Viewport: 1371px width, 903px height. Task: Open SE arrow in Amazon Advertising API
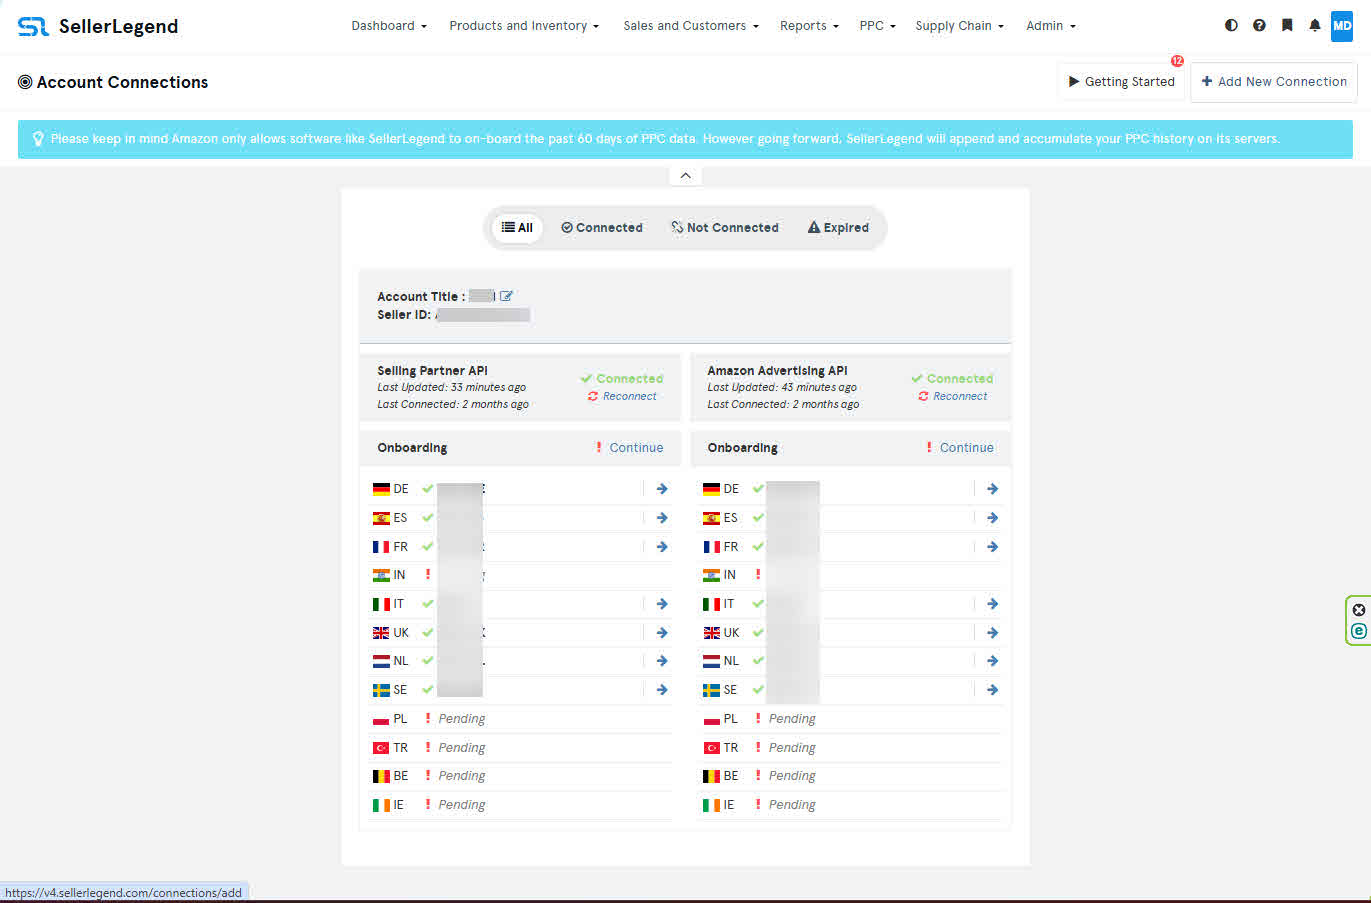pos(992,690)
